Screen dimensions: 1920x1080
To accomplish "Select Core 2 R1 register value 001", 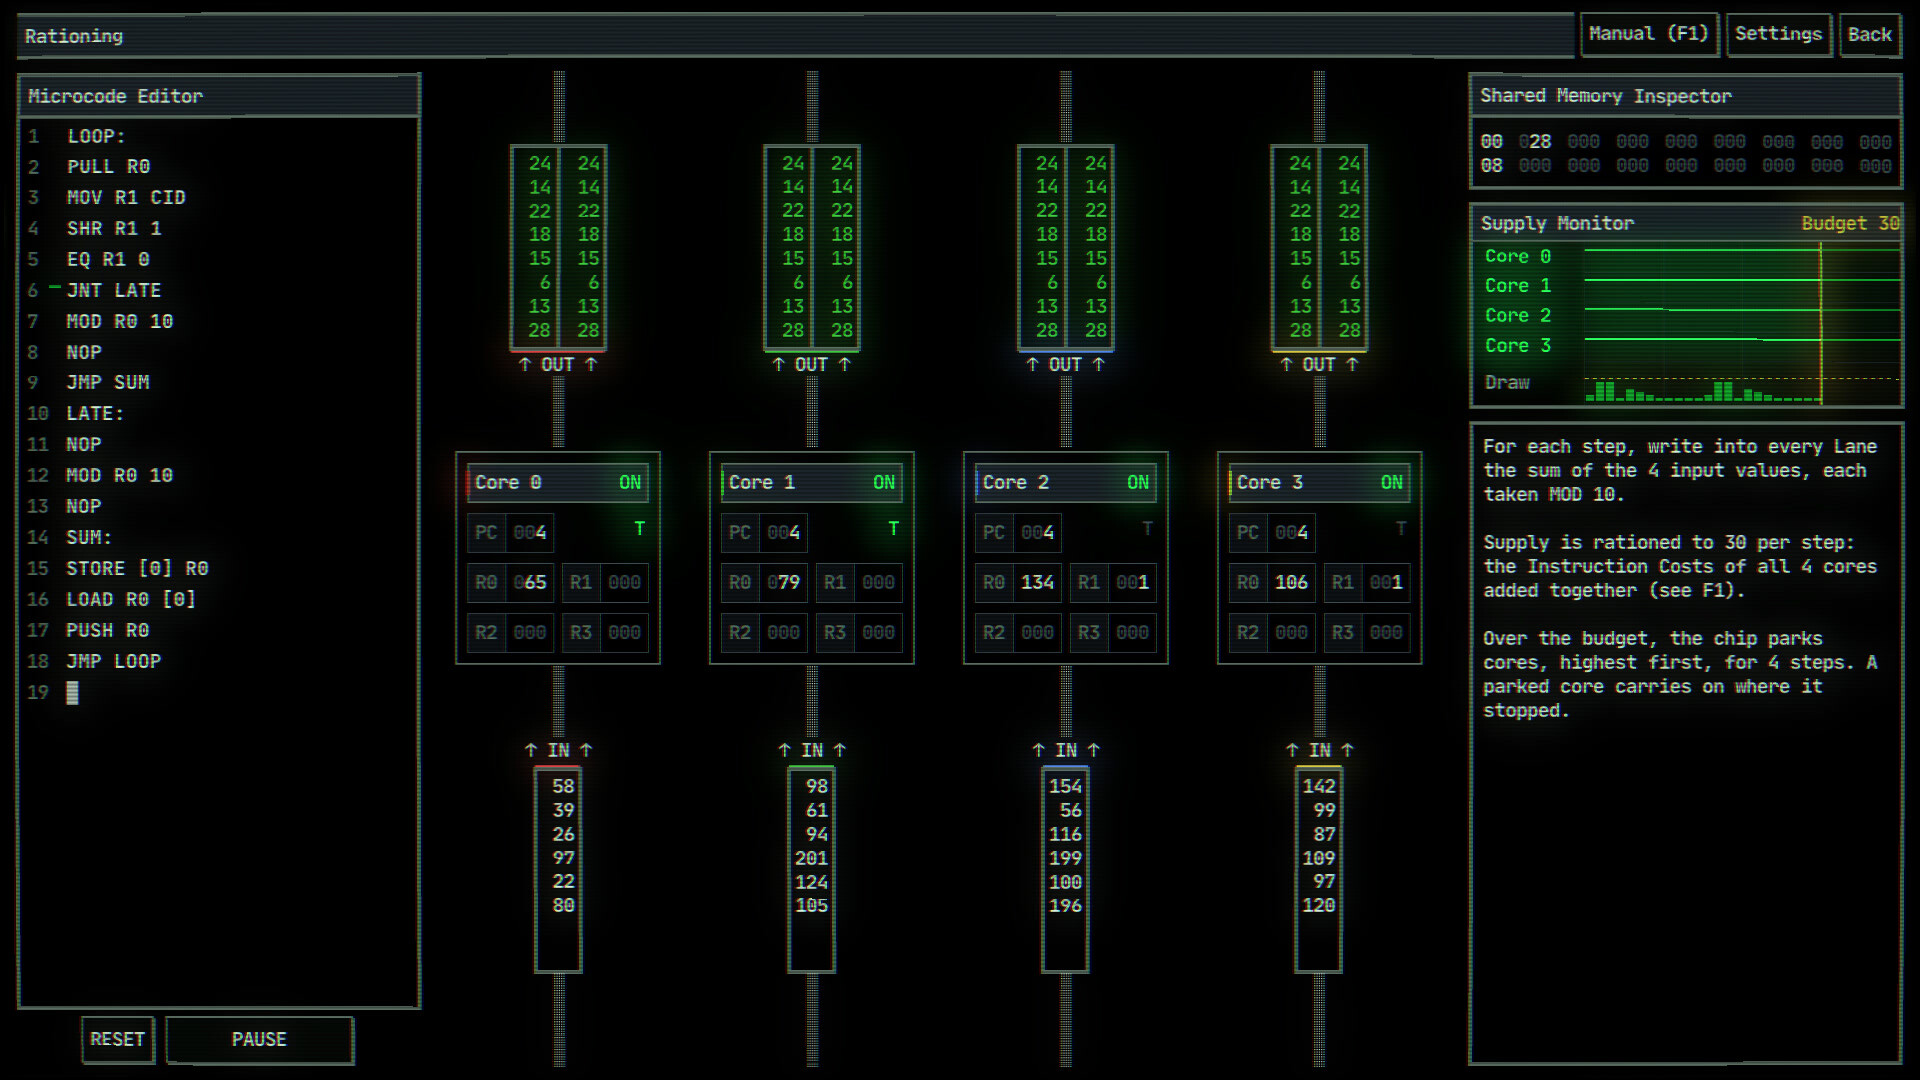I will point(1133,583).
